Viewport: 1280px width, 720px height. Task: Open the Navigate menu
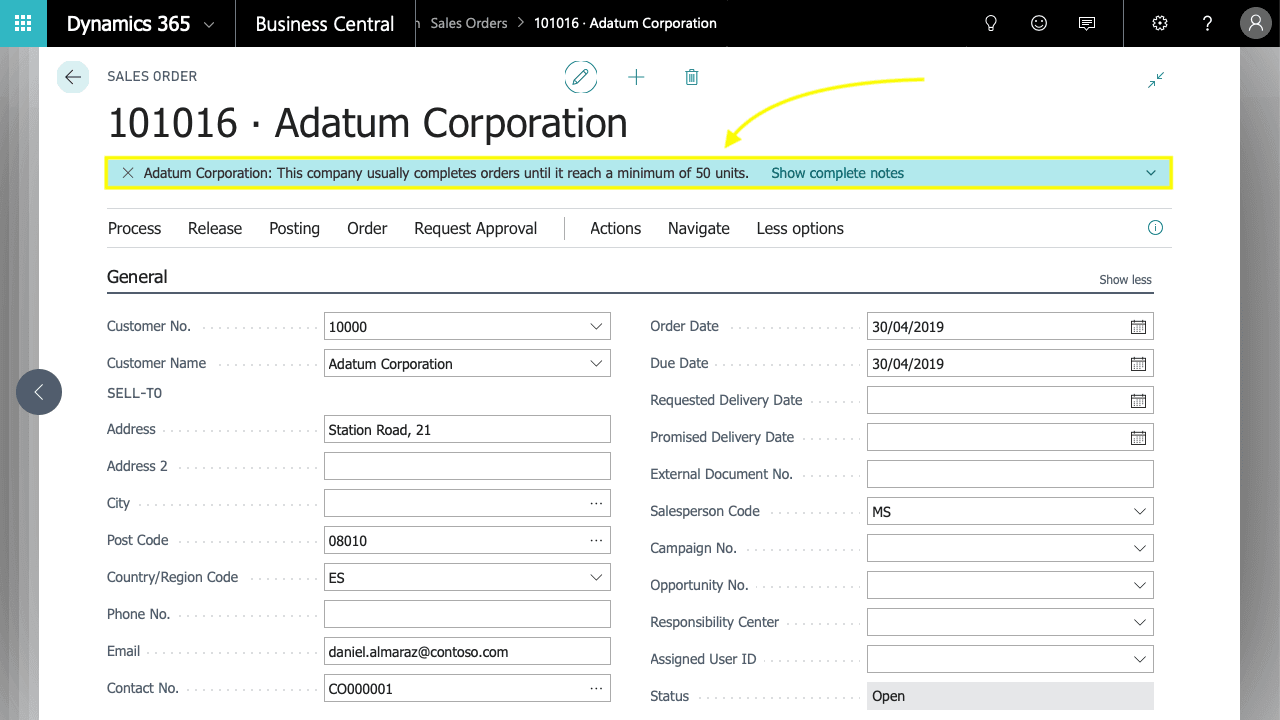click(x=699, y=228)
